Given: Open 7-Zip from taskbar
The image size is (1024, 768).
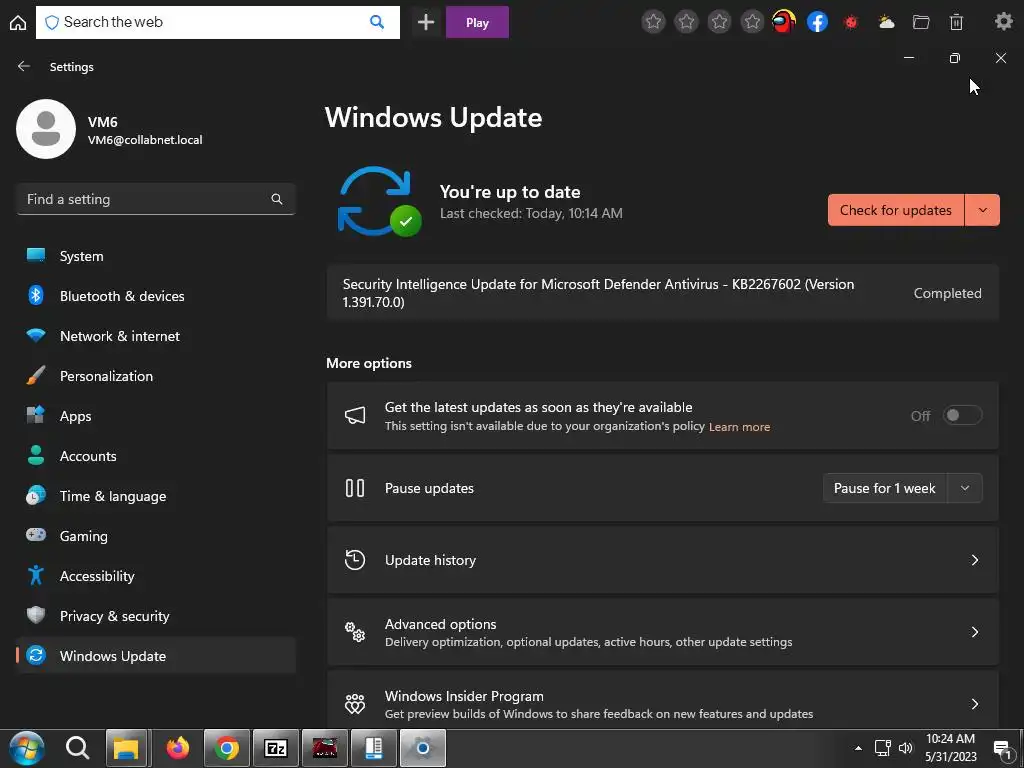Looking at the screenshot, I should [x=276, y=748].
